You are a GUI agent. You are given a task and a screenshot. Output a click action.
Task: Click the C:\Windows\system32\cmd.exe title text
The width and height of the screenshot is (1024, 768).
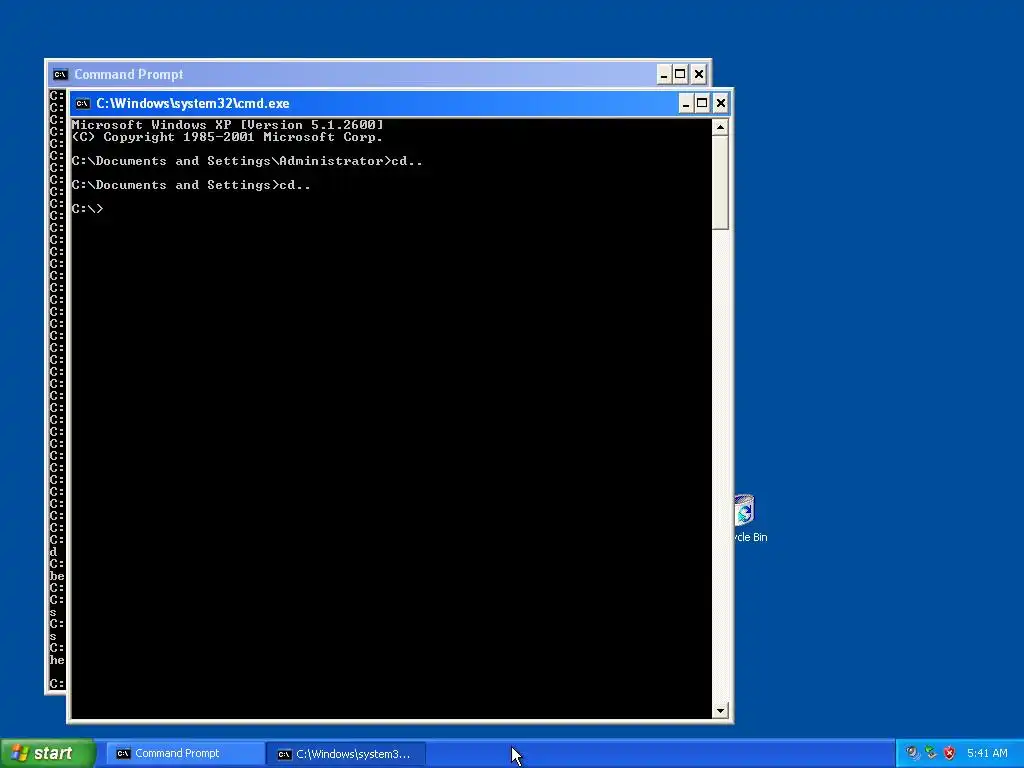[x=193, y=103]
